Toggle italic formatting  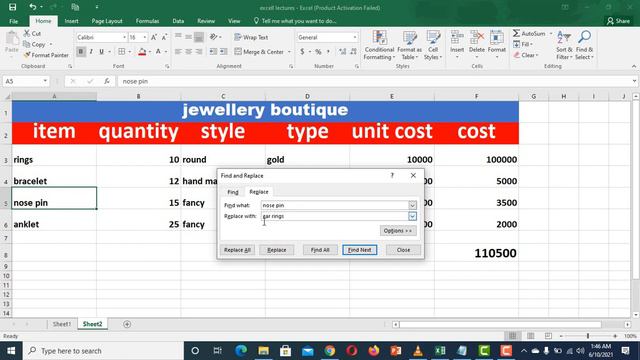pos(91,52)
